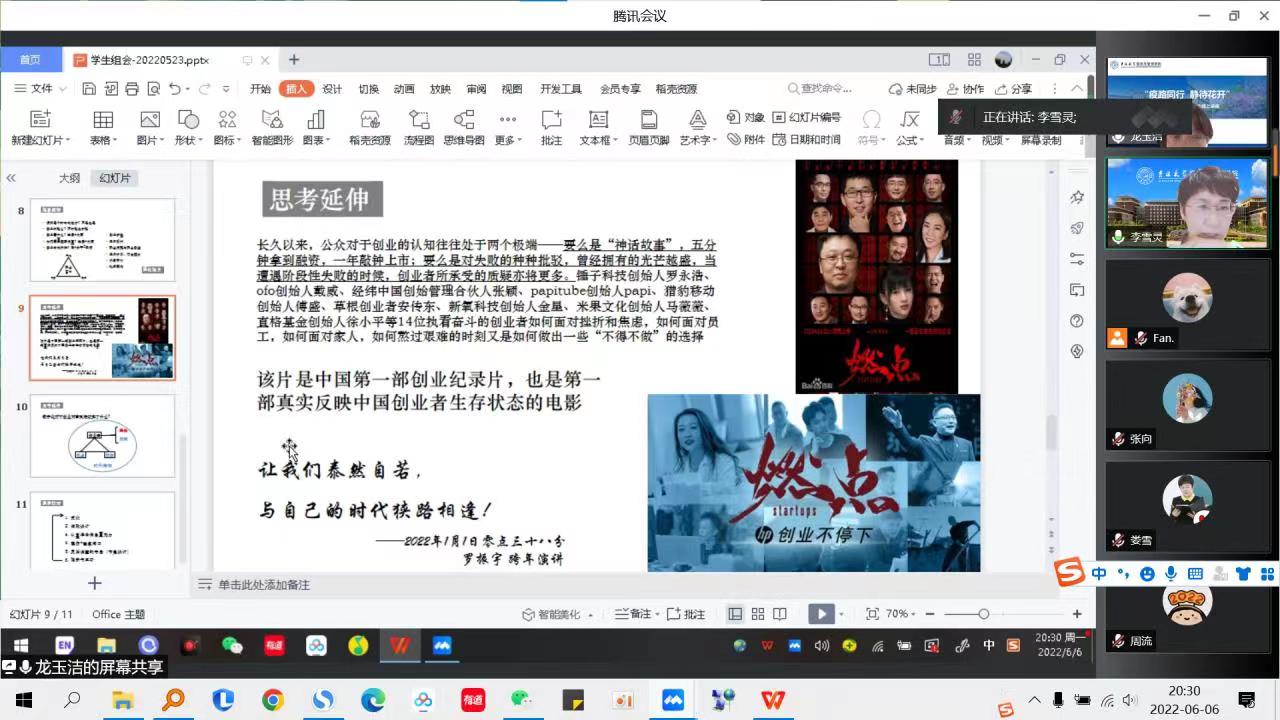Viewport: 1280px width, 720px height.
Task: Click the 流程图 flowchart icon
Action: click(x=419, y=127)
